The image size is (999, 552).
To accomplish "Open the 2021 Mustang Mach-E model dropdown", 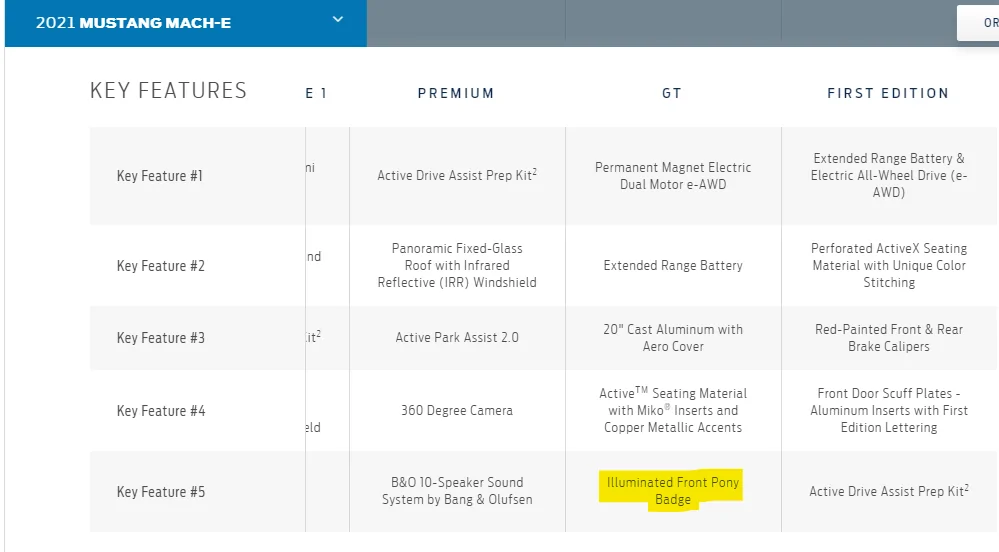I will click(185, 23).
